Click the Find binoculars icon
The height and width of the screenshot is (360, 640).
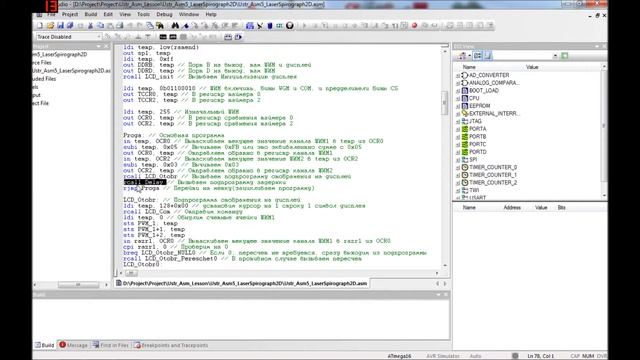click(175, 25)
